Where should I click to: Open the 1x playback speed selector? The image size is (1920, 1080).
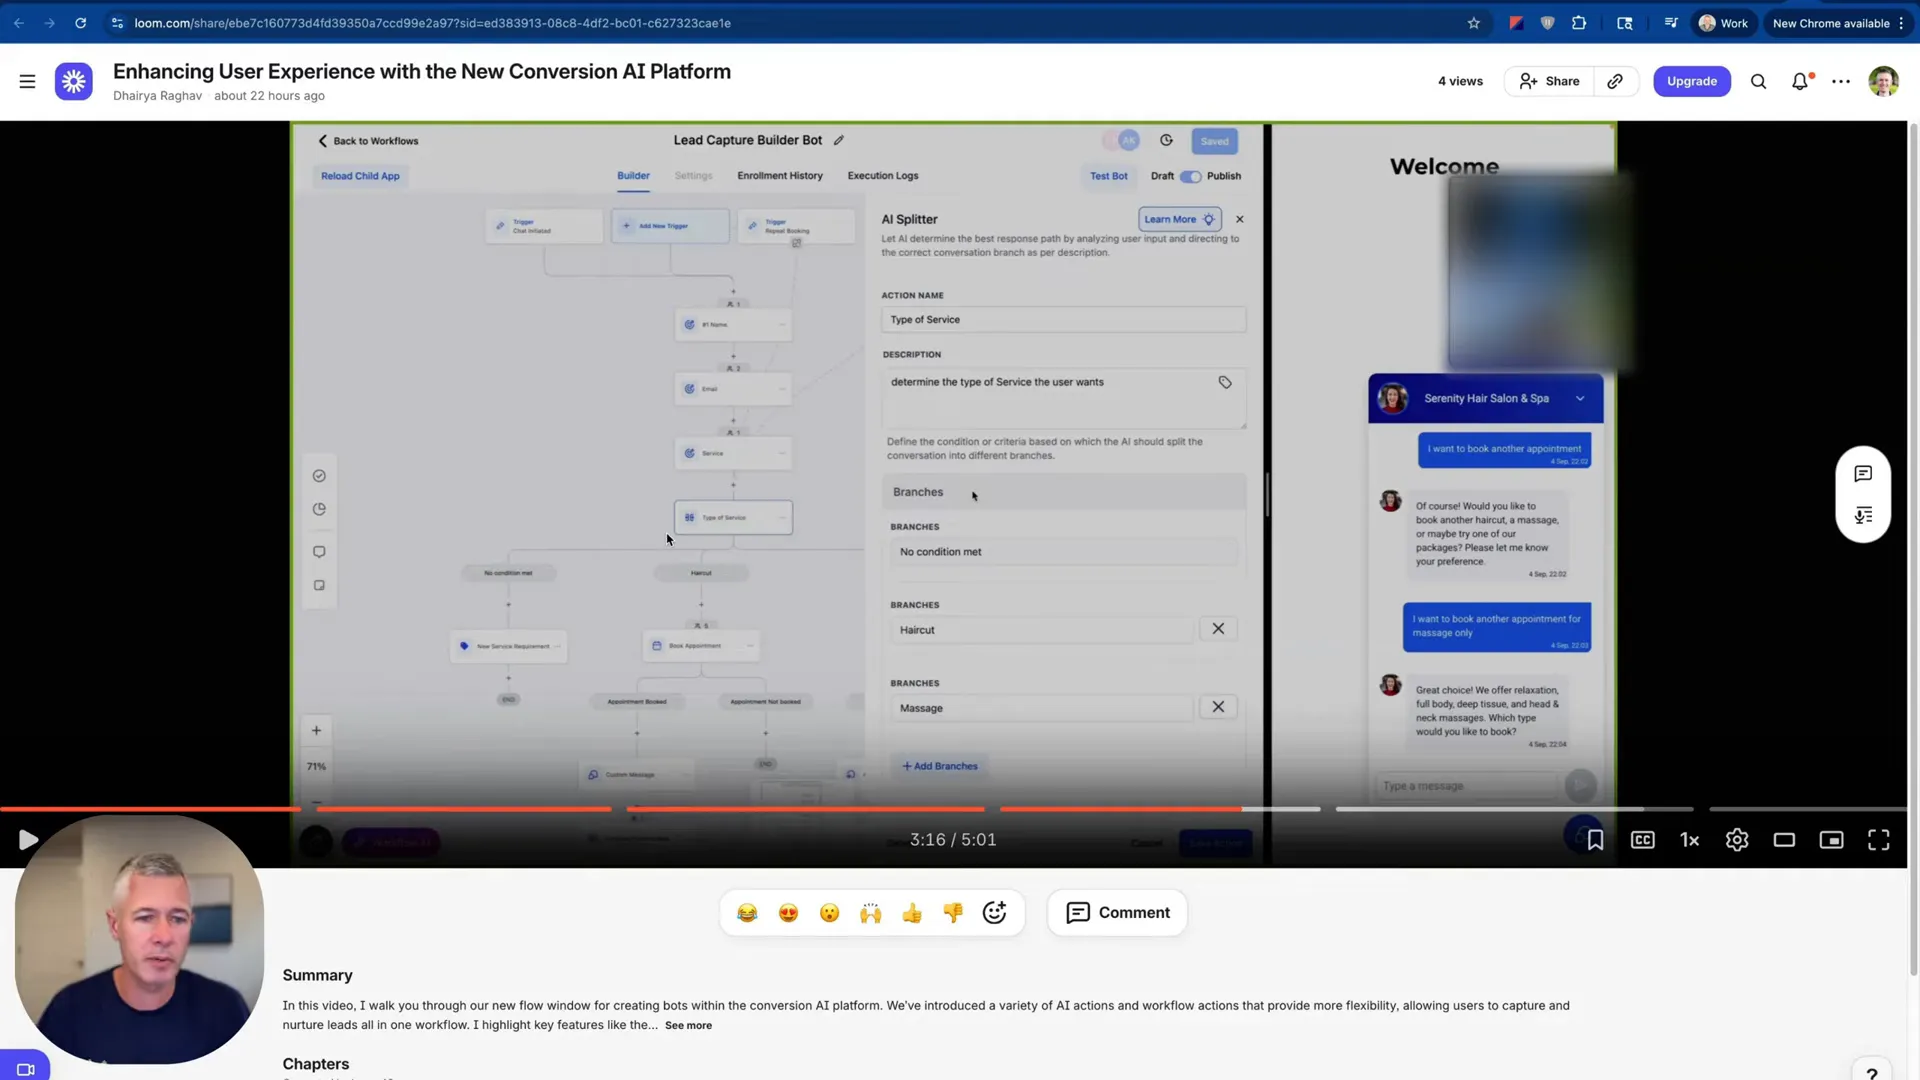coord(1689,840)
